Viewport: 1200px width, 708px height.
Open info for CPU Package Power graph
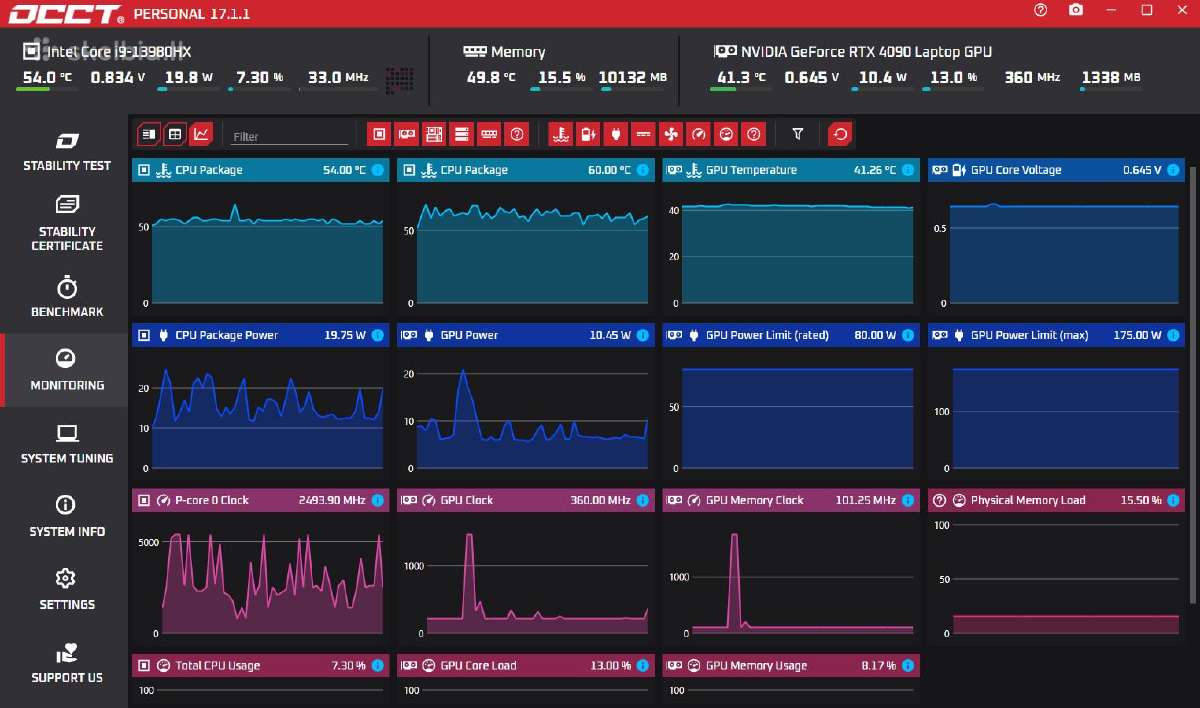tap(377, 335)
